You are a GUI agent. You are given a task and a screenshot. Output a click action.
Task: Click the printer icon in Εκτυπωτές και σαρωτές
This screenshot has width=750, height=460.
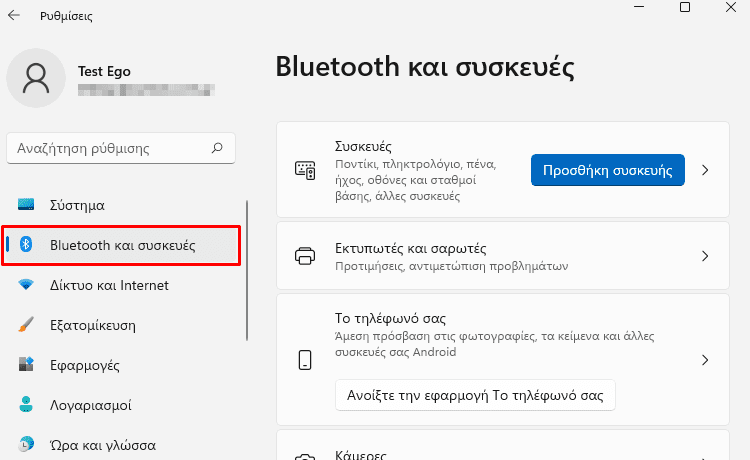(305, 256)
